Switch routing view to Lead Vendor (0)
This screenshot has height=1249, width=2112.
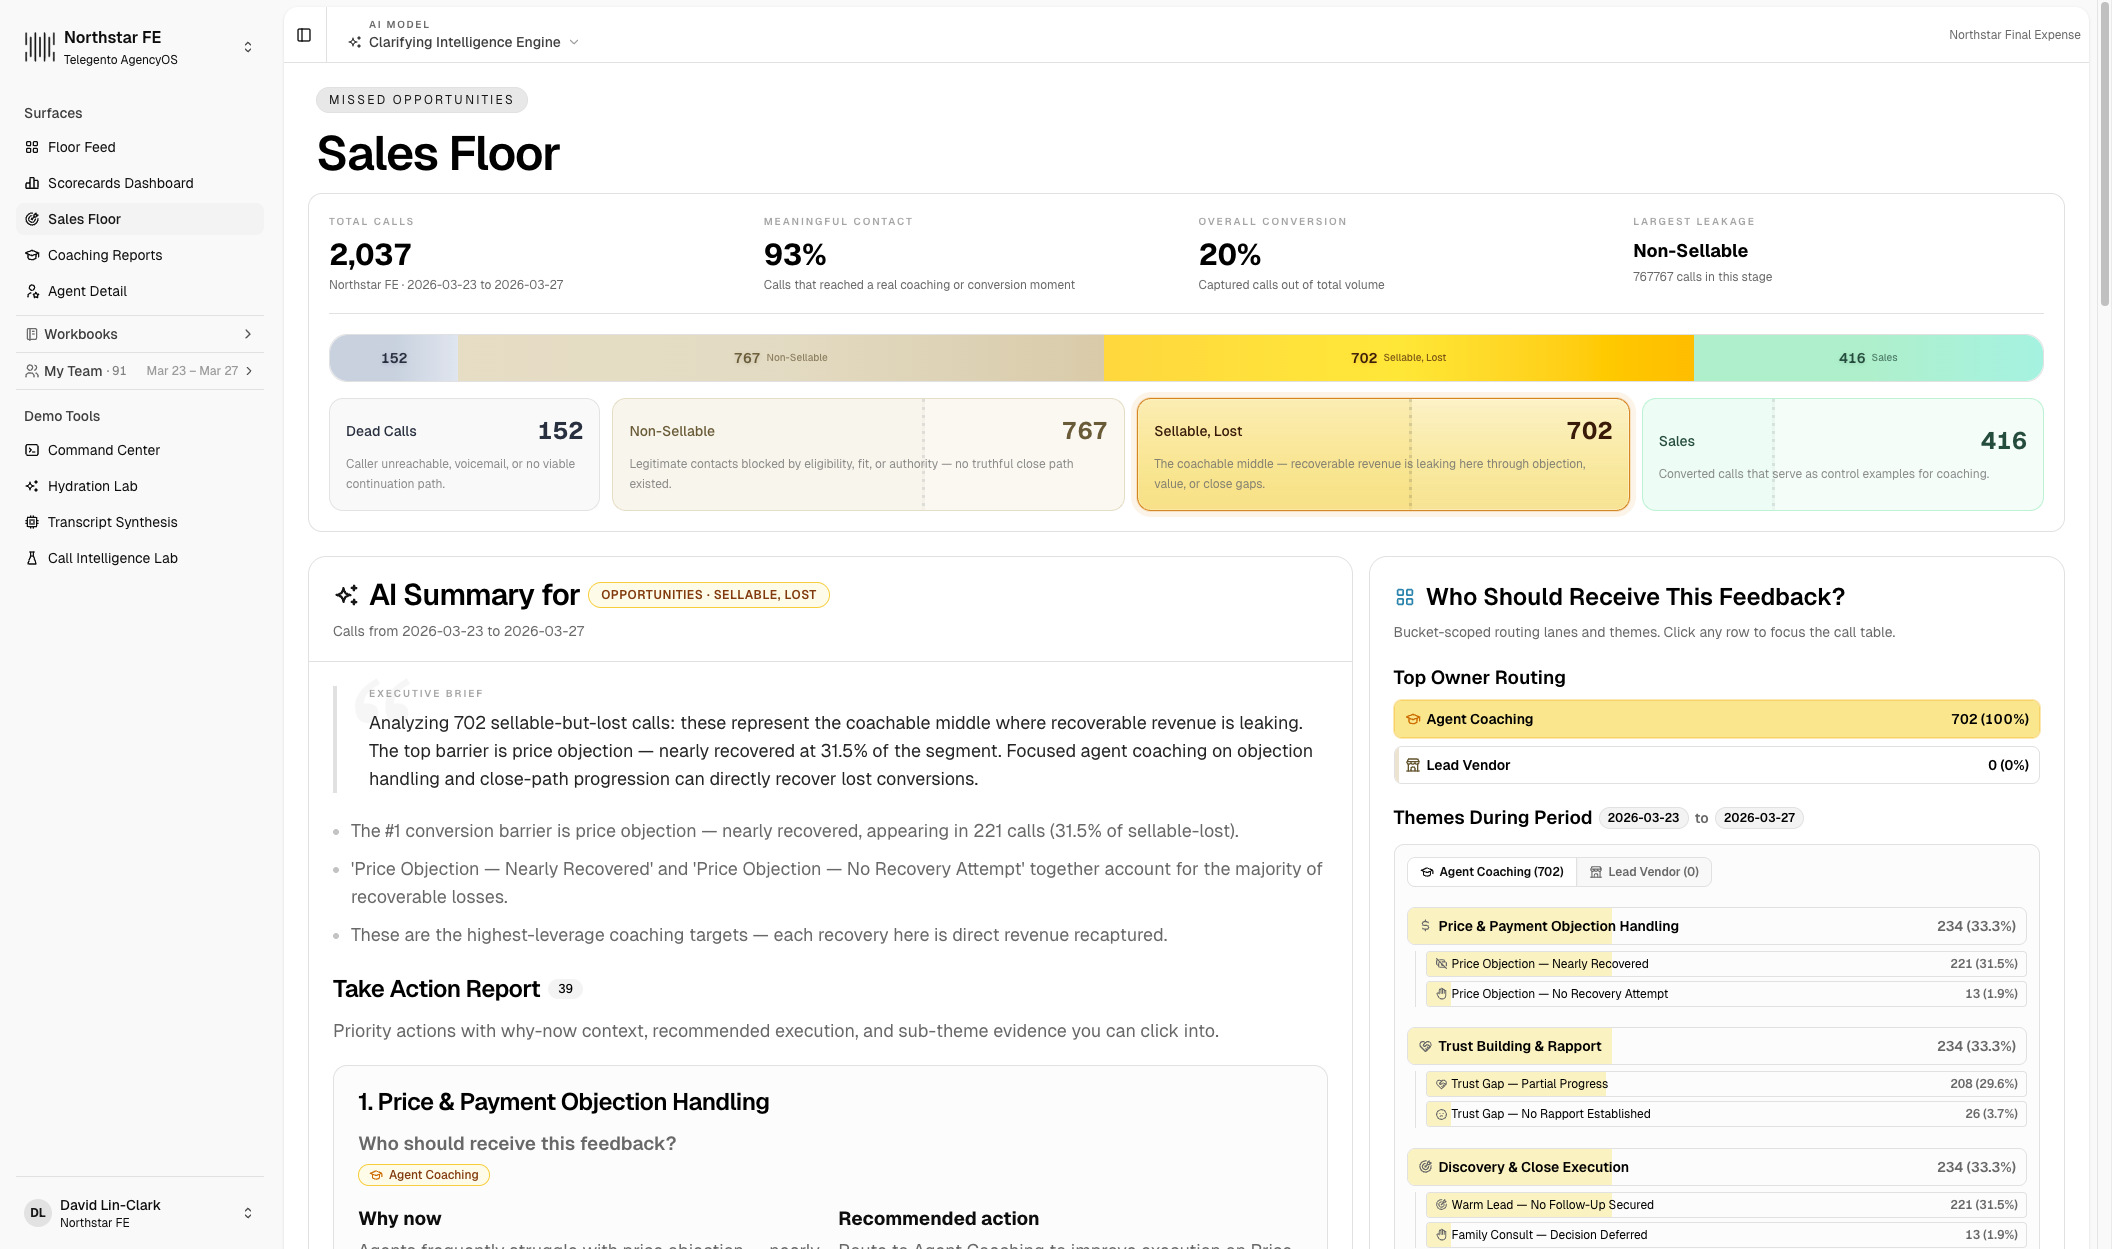[x=1644, y=871]
